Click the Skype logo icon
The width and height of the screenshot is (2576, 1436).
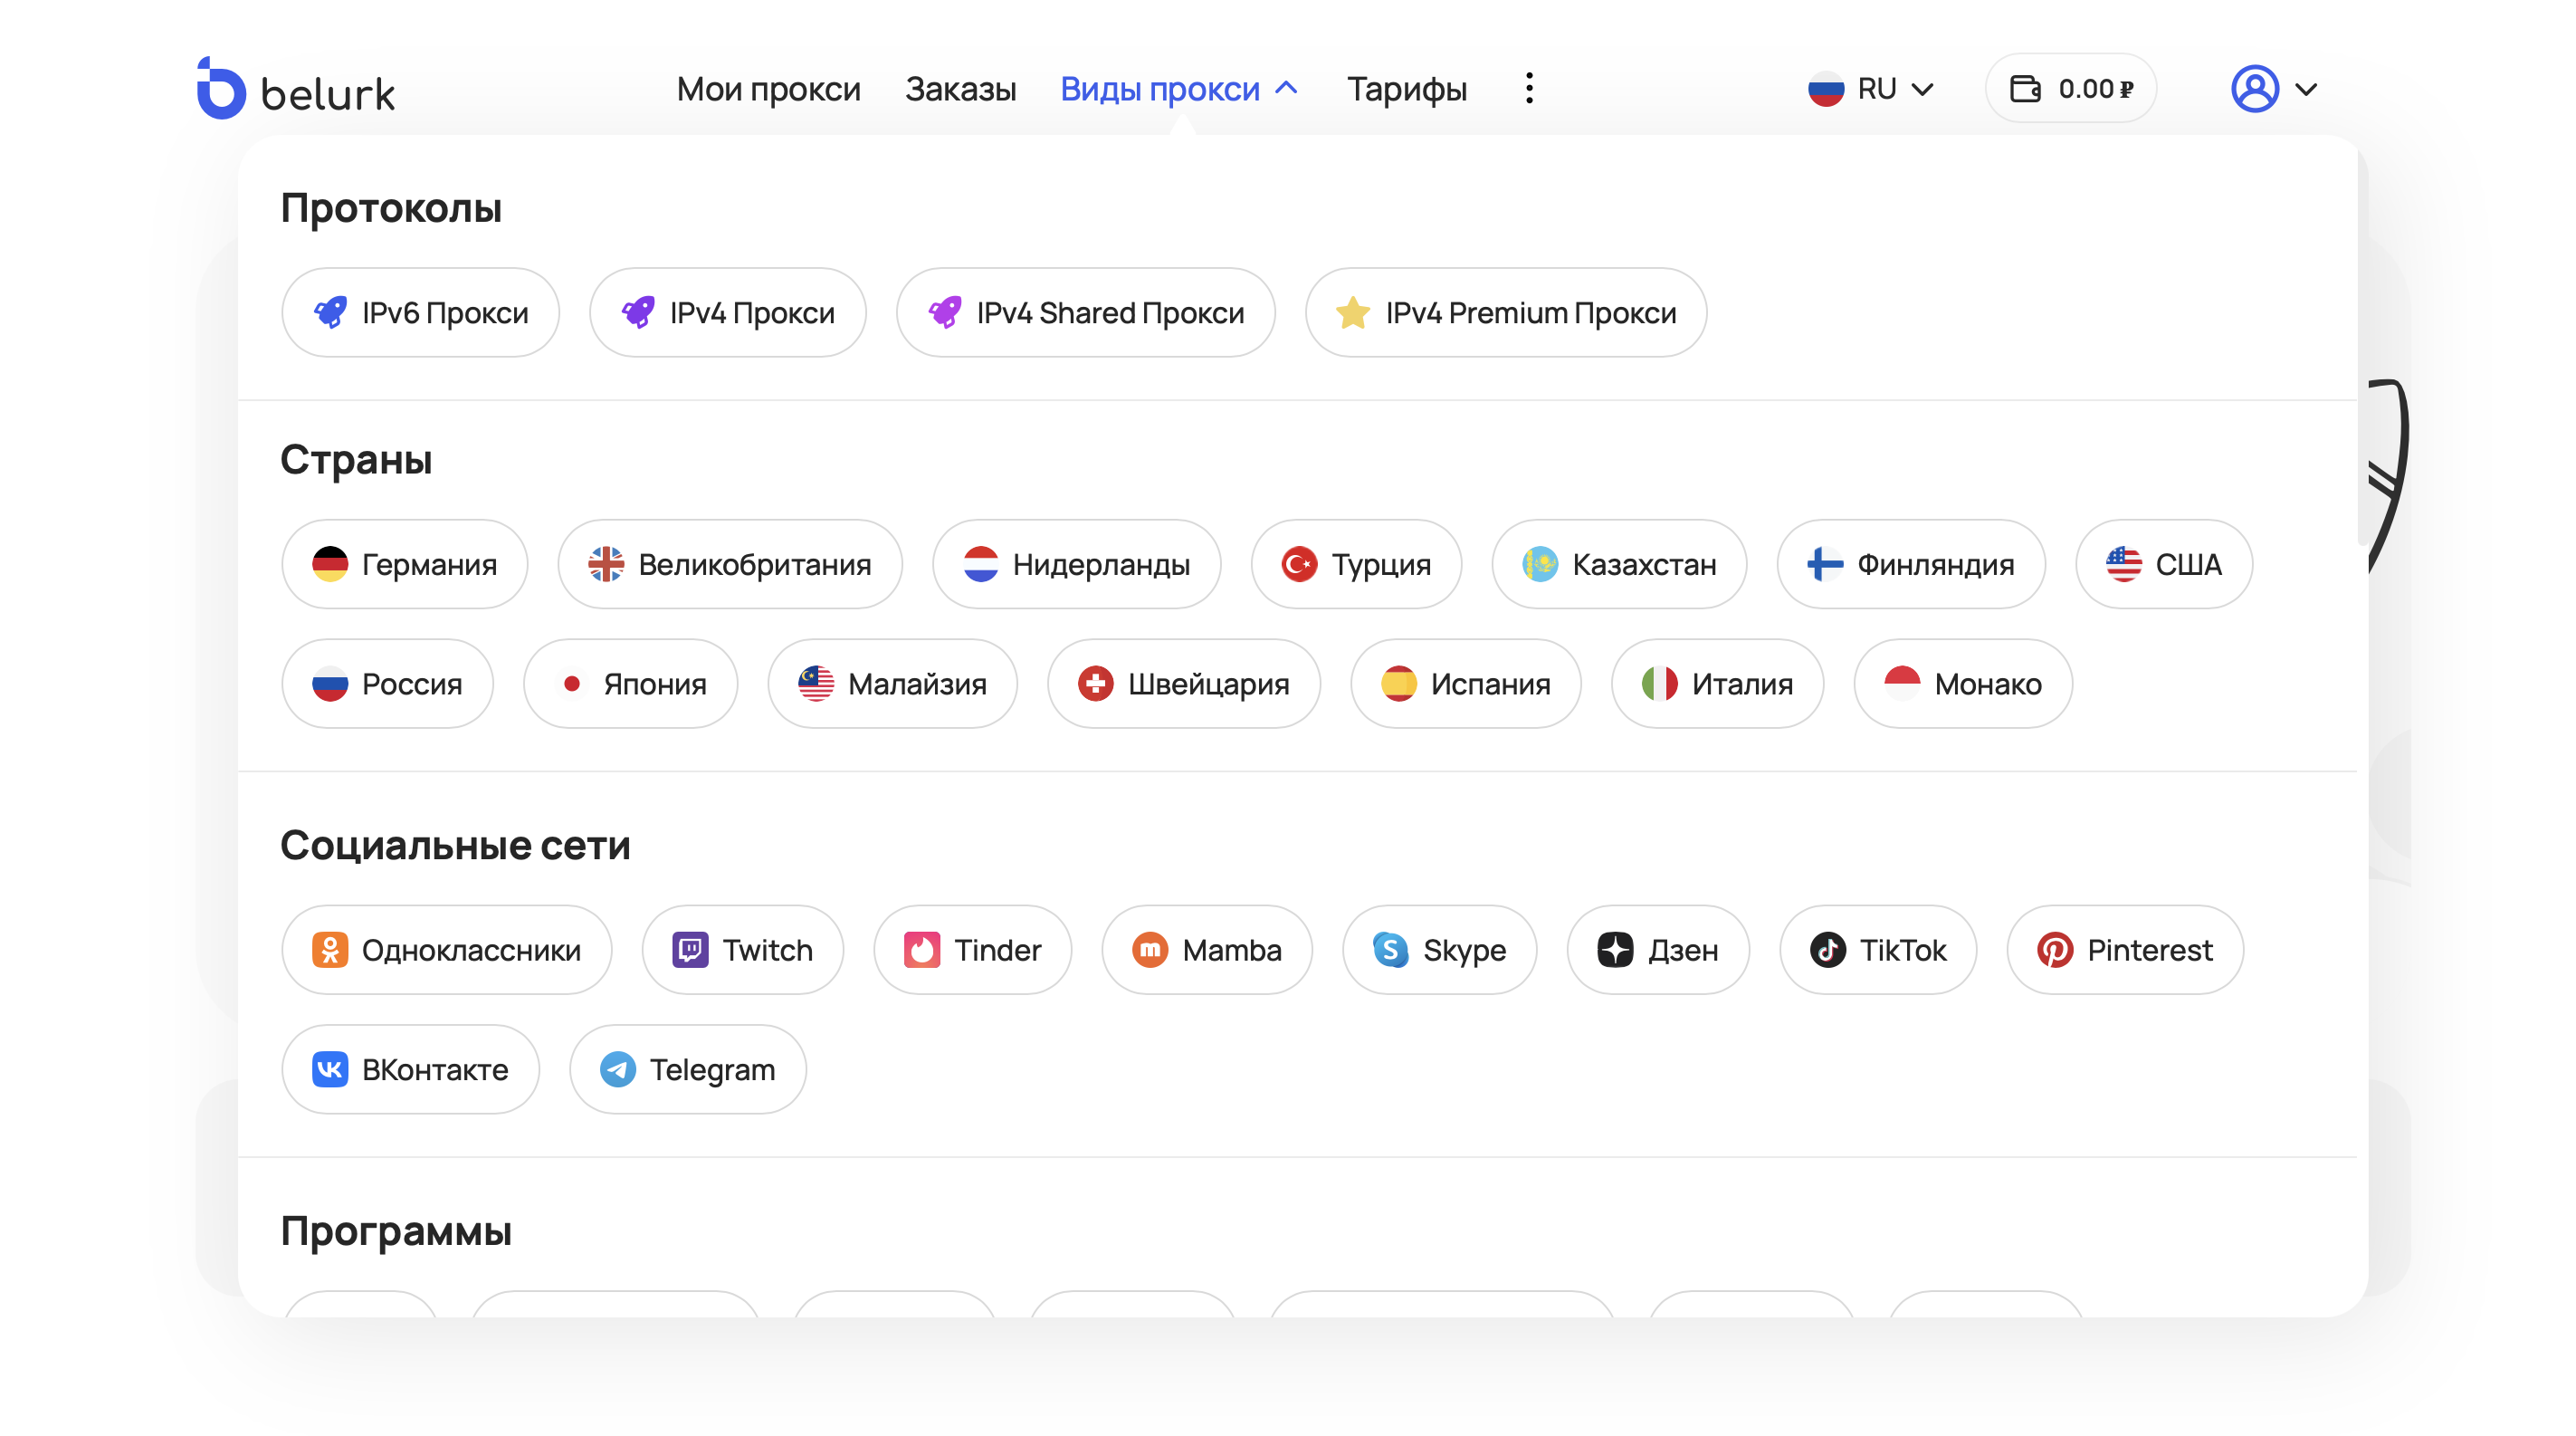pyautogui.click(x=1390, y=949)
